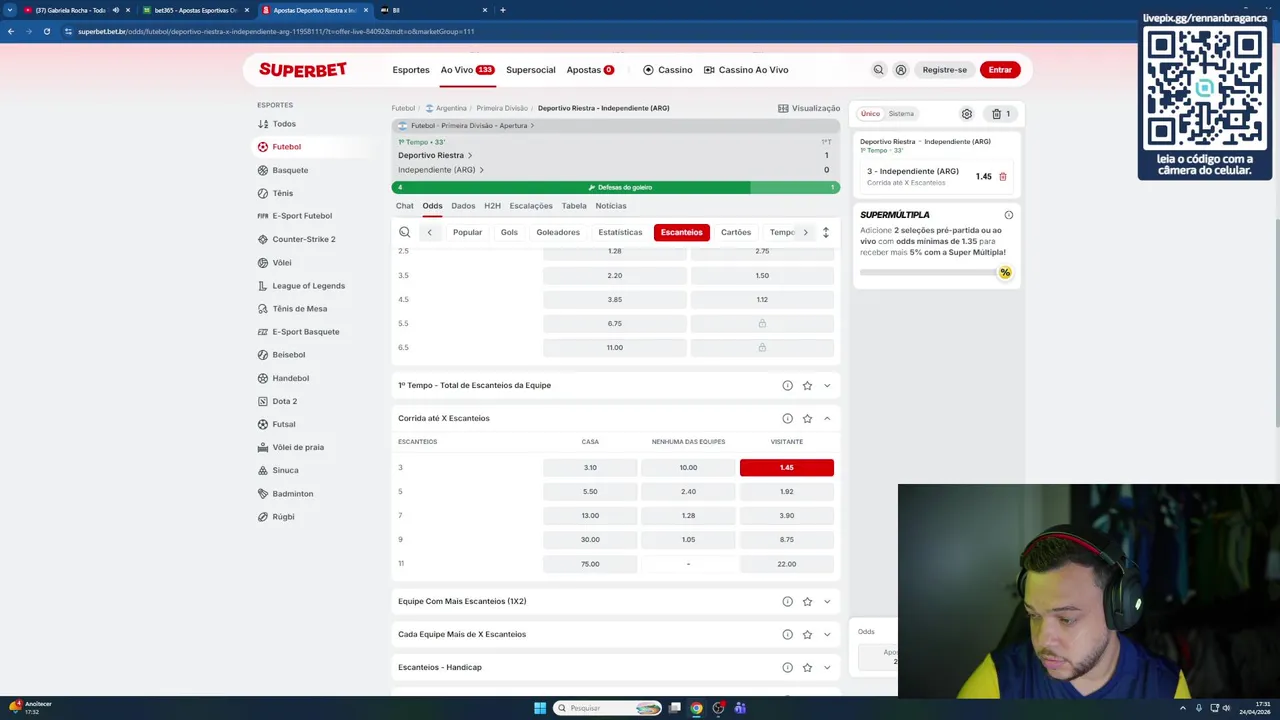Select the 13.00 Casa odd for 7 escanteios
Viewport: 1280px width, 720px height.
(590, 516)
